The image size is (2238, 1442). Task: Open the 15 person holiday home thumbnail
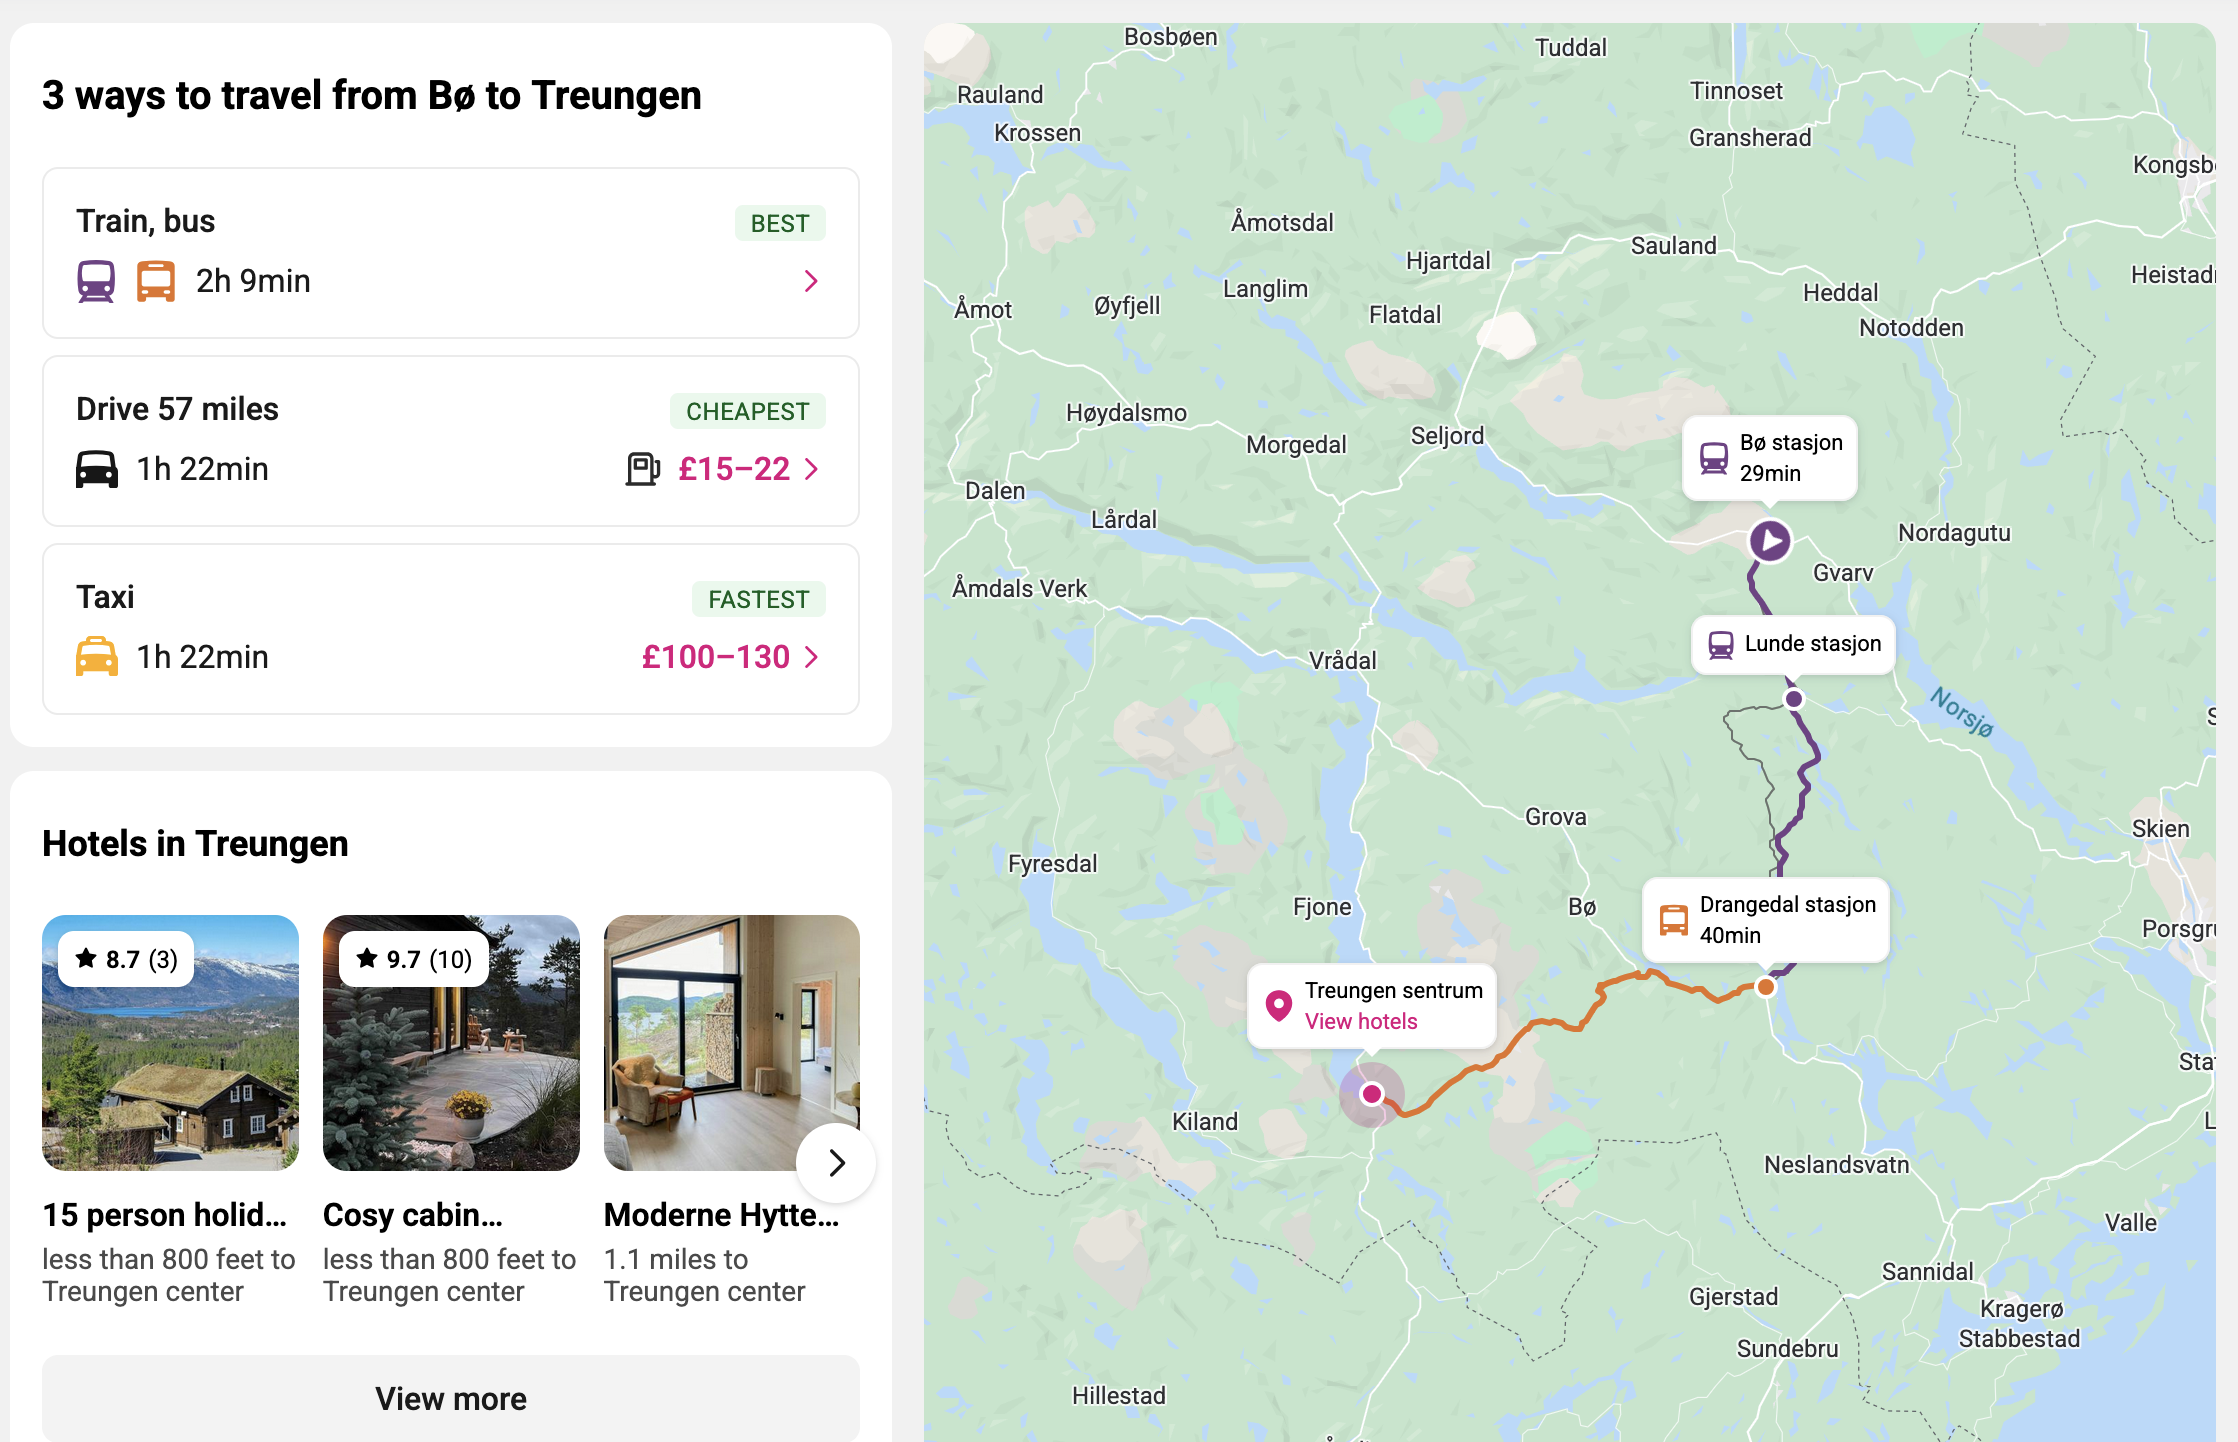170,1043
